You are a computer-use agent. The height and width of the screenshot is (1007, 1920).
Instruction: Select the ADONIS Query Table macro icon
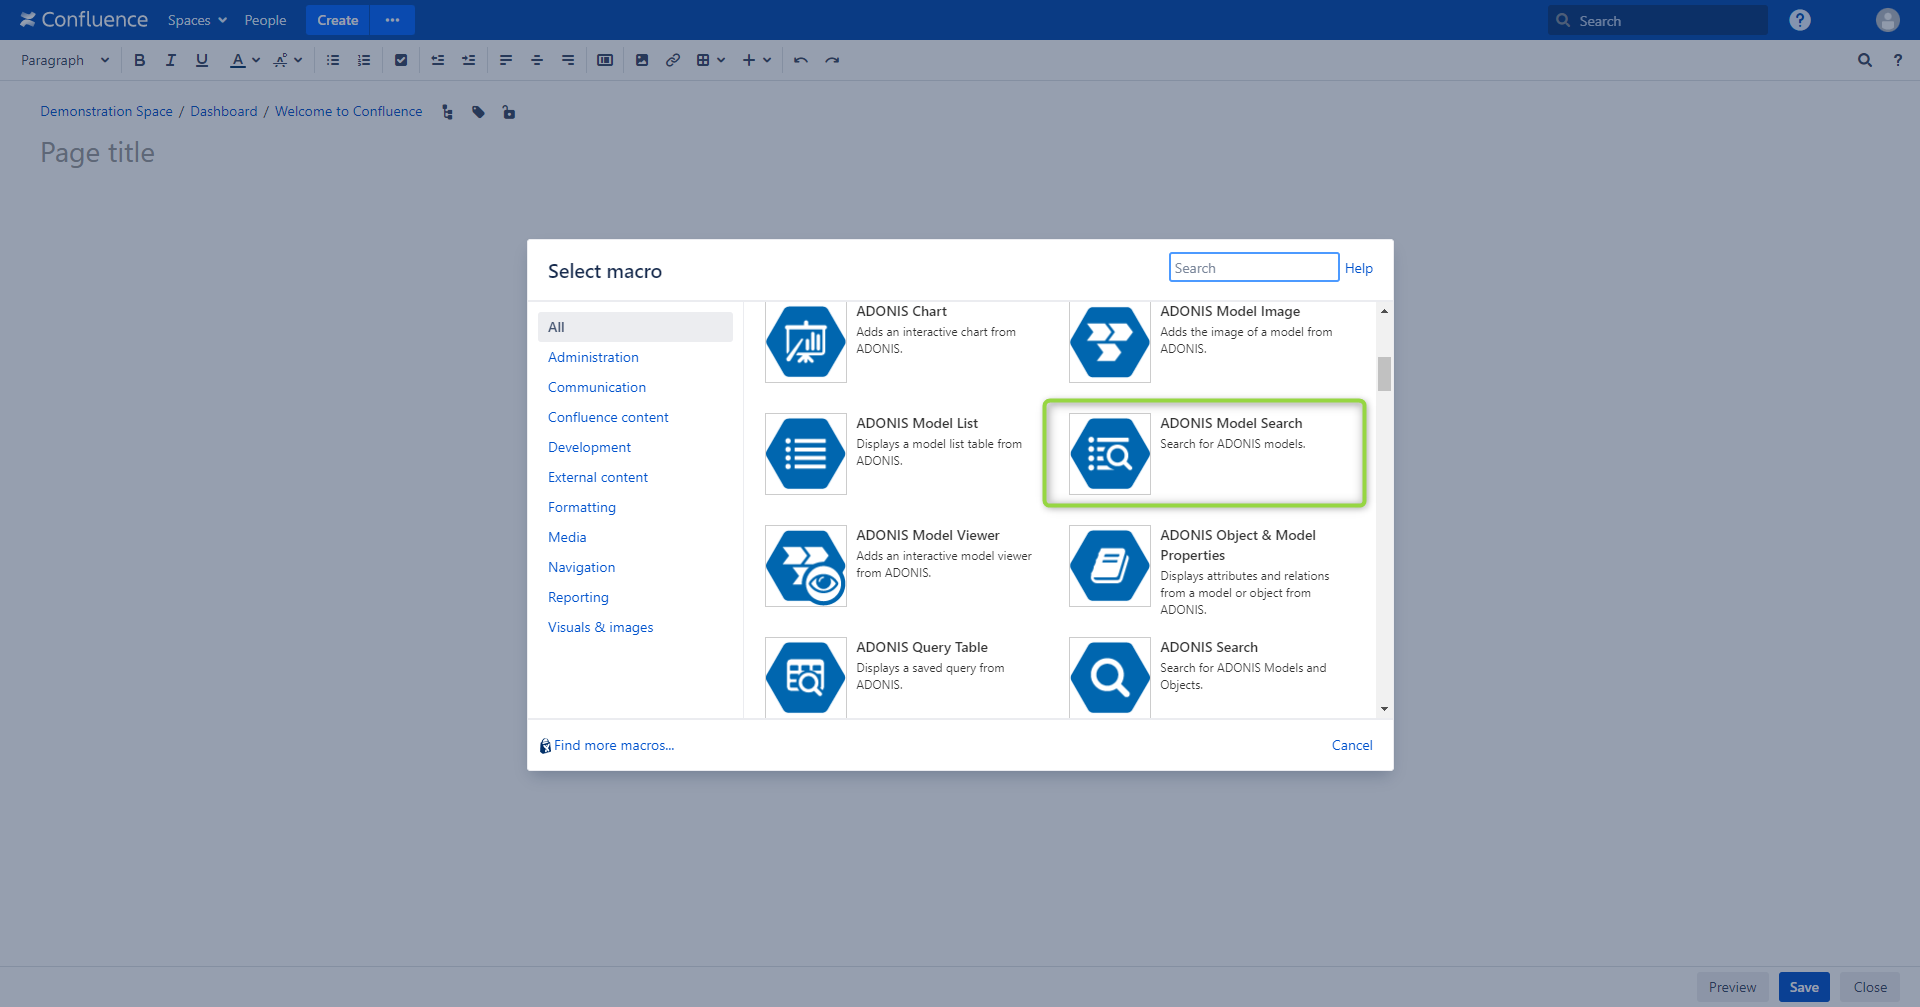[x=806, y=678]
